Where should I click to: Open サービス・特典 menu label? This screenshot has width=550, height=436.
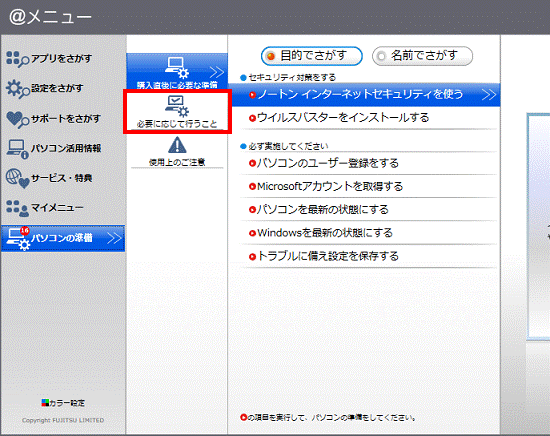click(x=61, y=178)
